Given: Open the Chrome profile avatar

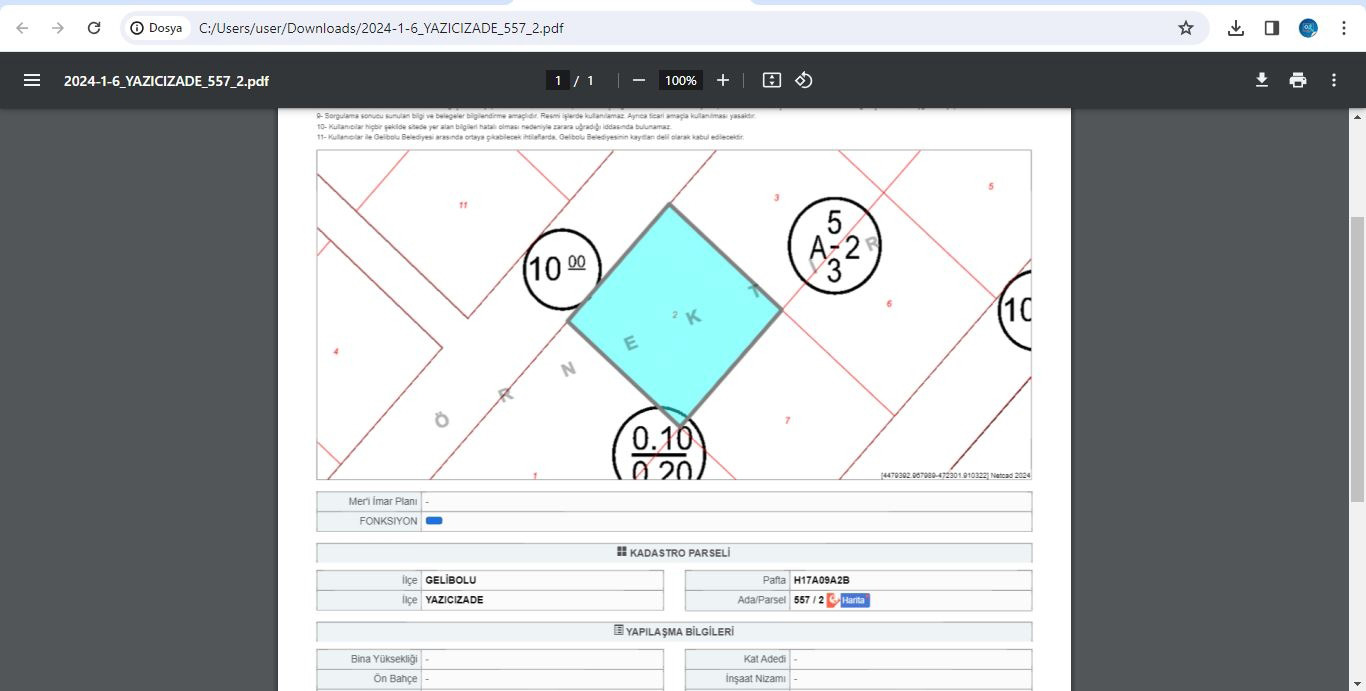Looking at the screenshot, I should [x=1308, y=28].
